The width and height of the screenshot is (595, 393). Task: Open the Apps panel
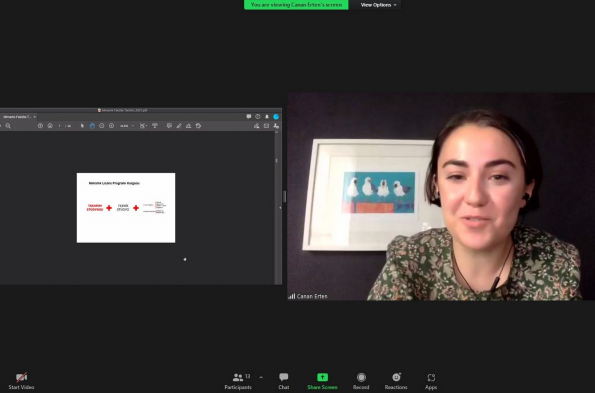pyautogui.click(x=431, y=381)
